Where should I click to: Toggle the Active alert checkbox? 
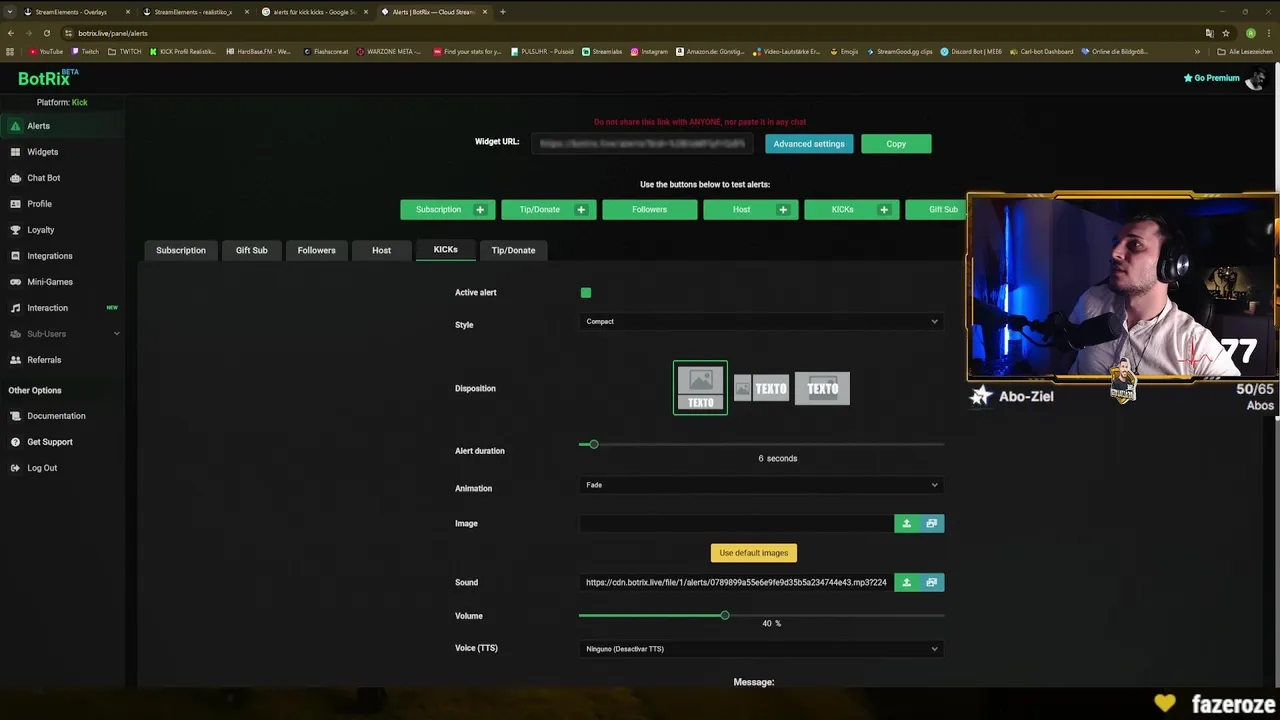click(586, 293)
